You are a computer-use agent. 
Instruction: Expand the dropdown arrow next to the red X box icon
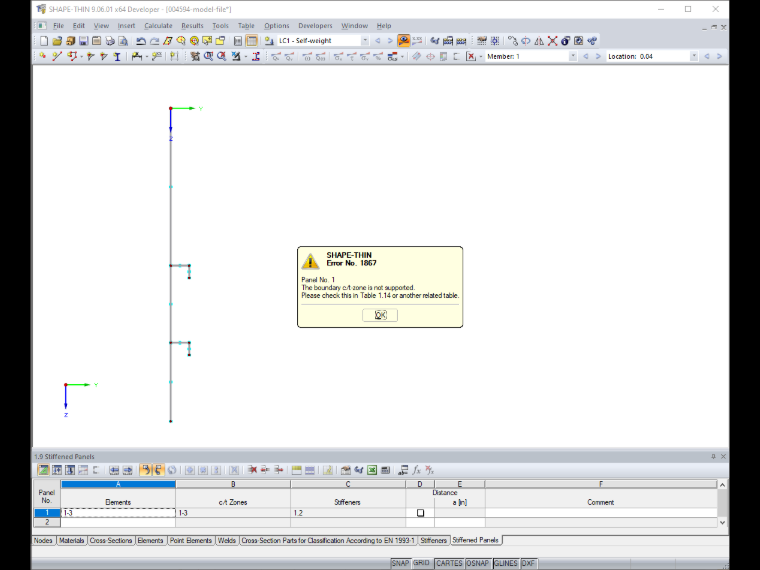coord(480,56)
